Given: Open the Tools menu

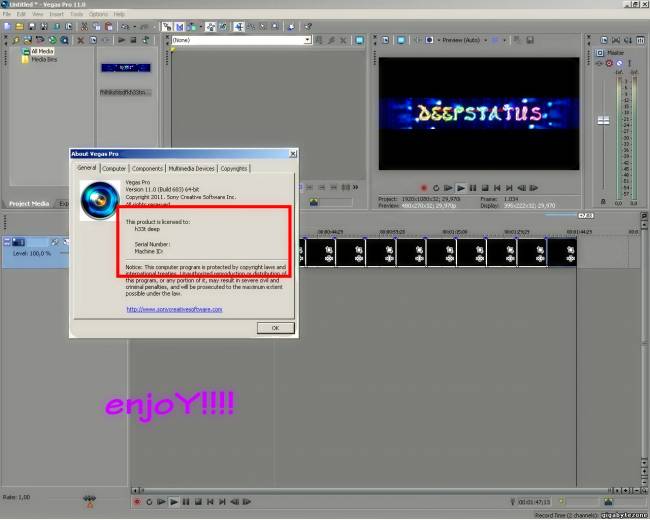Looking at the screenshot, I should click(x=77, y=14).
